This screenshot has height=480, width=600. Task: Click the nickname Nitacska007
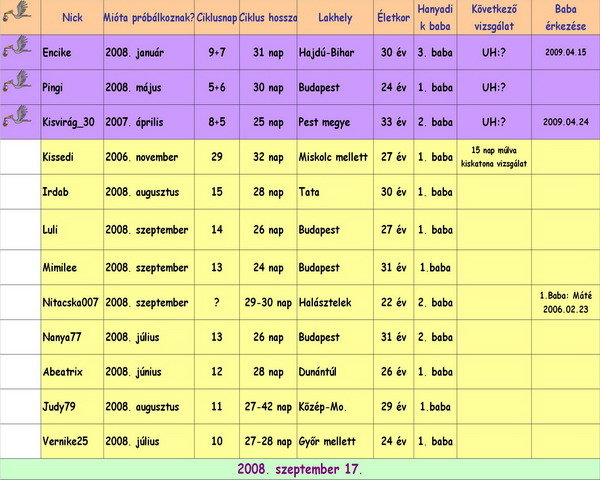pyautogui.click(x=71, y=302)
